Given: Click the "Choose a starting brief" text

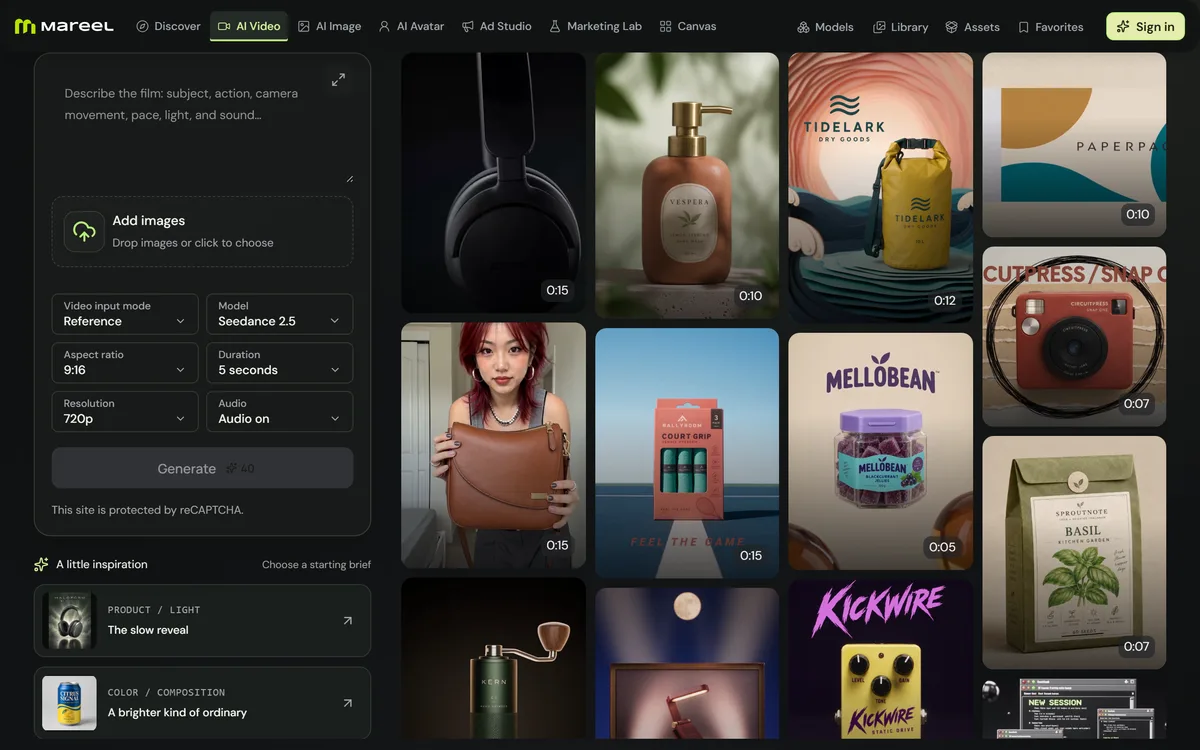Looking at the screenshot, I should pyautogui.click(x=316, y=565).
